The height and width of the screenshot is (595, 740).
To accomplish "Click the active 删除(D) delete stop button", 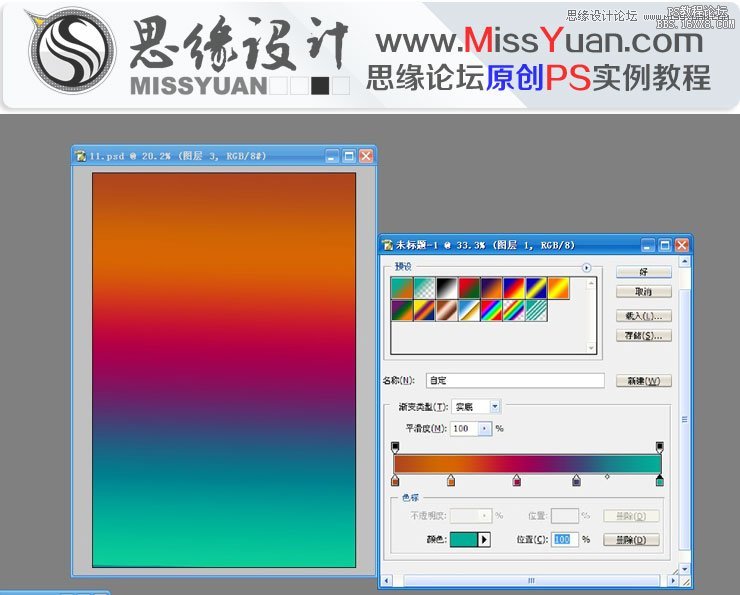I will (631, 540).
